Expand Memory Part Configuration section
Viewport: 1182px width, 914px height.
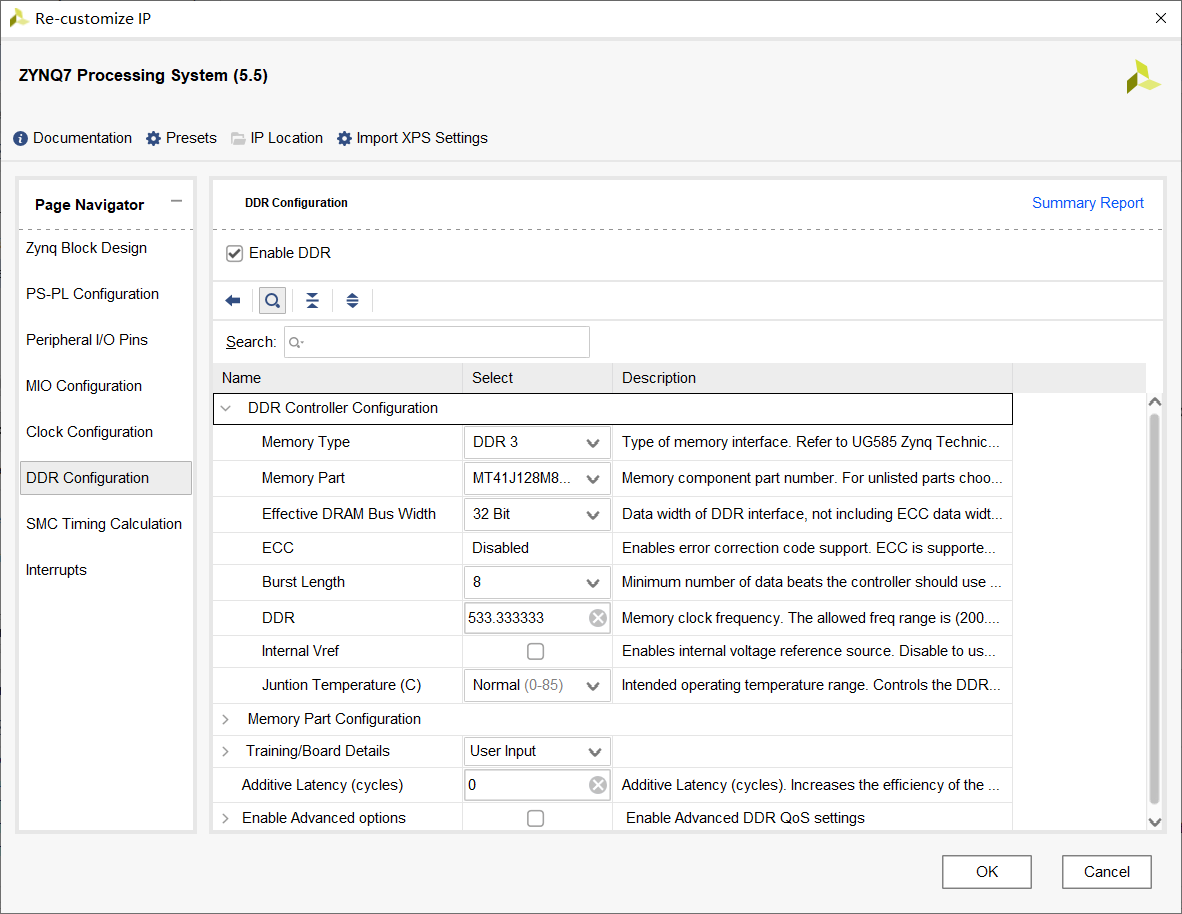pyautogui.click(x=226, y=720)
